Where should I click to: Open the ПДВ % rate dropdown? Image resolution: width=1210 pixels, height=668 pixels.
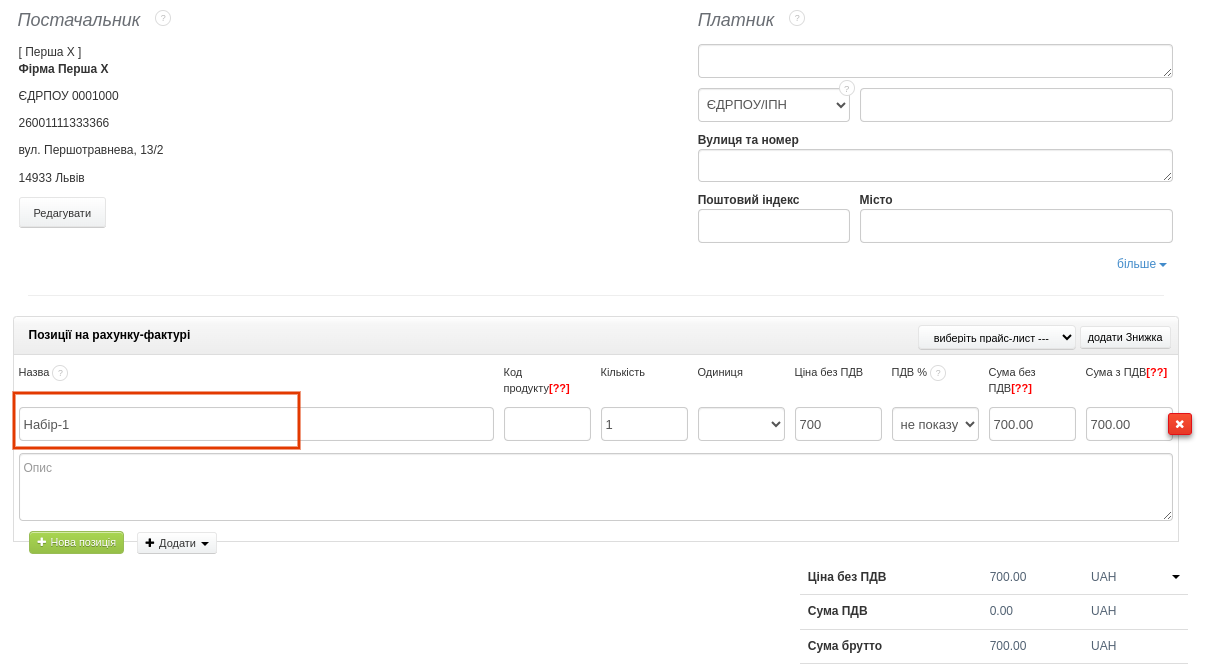[x=935, y=424]
